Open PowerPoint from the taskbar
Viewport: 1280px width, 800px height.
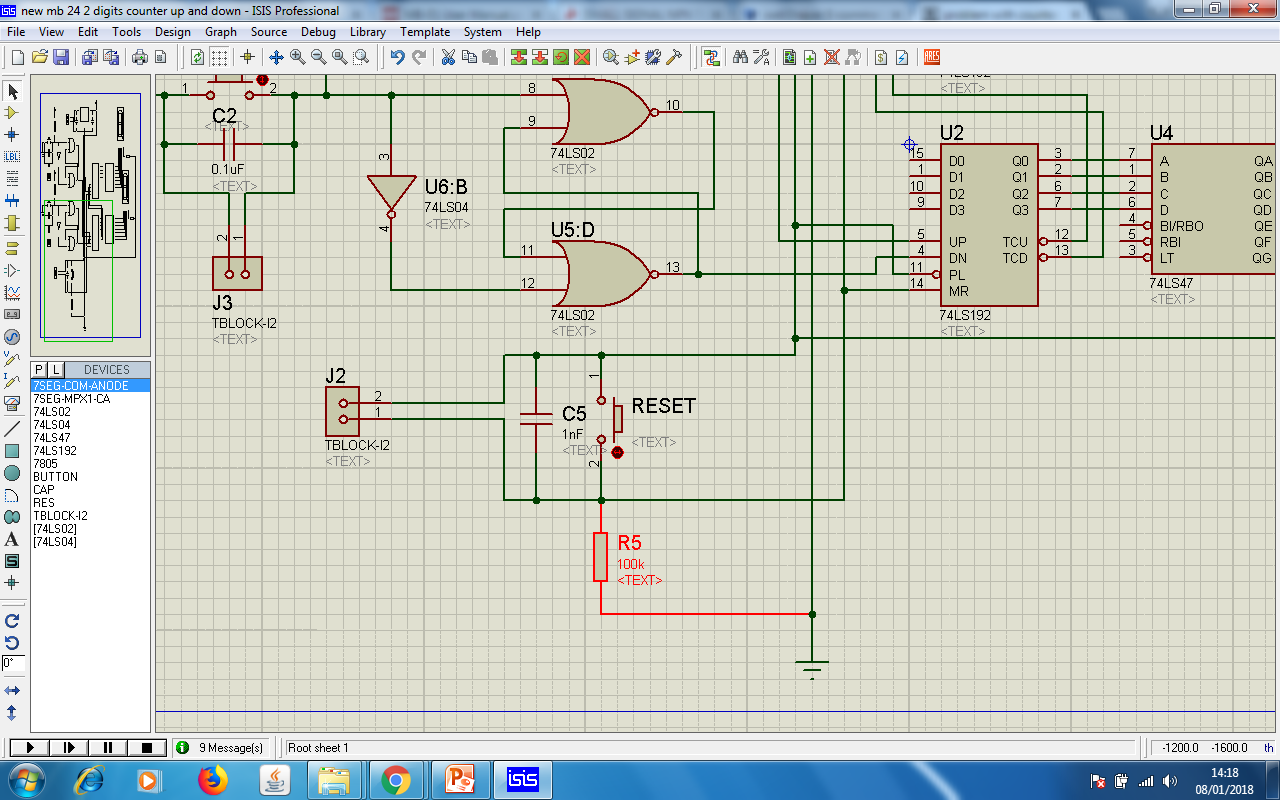pyautogui.click(x=459, y=779)
